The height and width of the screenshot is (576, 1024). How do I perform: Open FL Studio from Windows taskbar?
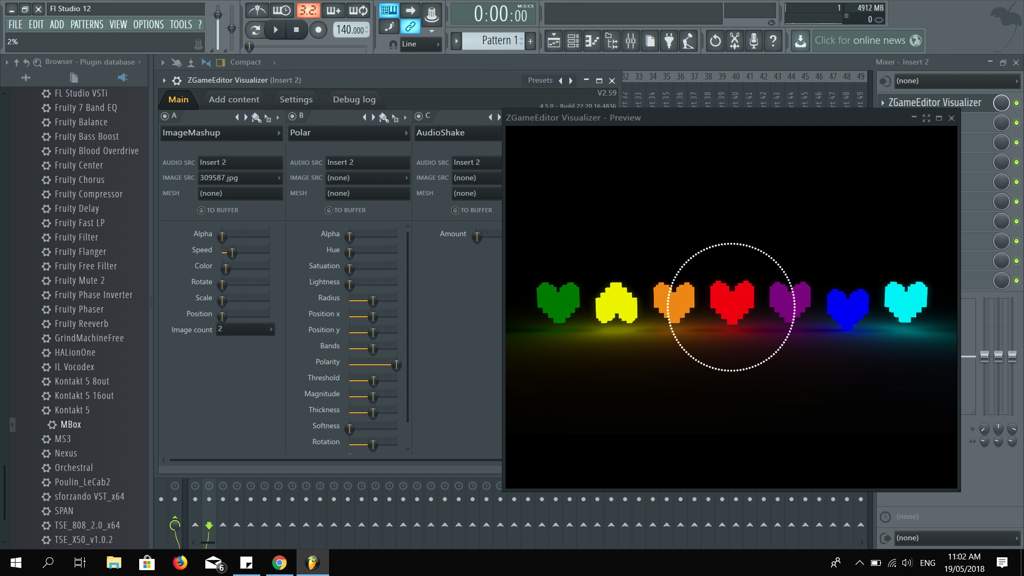(x=312, y=562)
